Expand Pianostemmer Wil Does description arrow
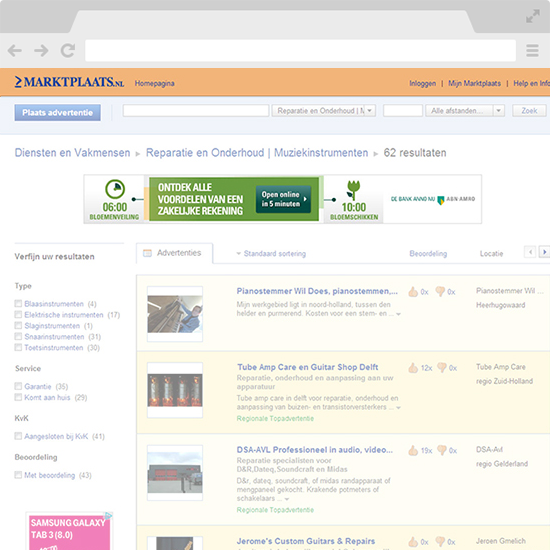The width and height of the screenshot is (550, 550). point(398,314)
